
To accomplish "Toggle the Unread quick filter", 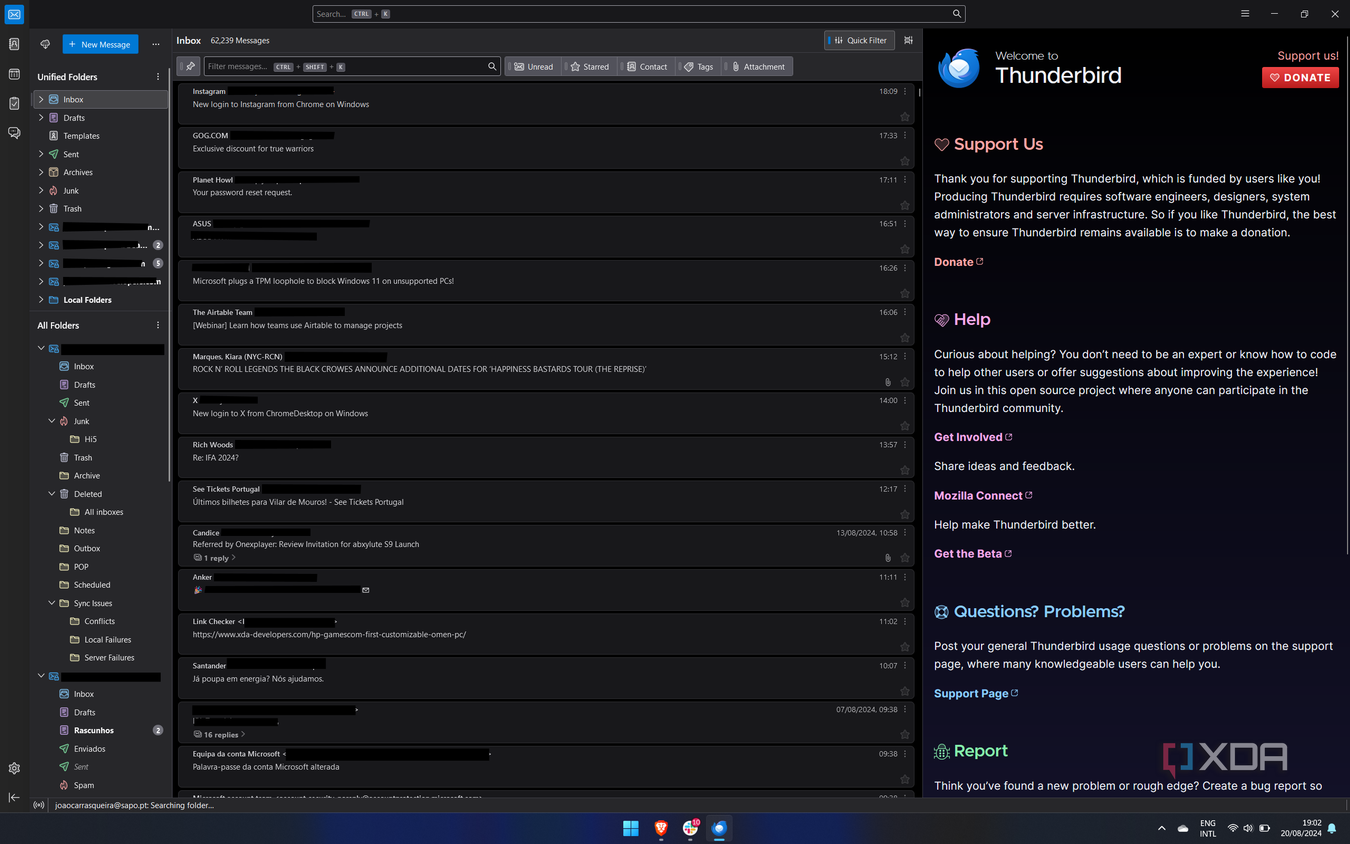I will click(x=533, y=66).
